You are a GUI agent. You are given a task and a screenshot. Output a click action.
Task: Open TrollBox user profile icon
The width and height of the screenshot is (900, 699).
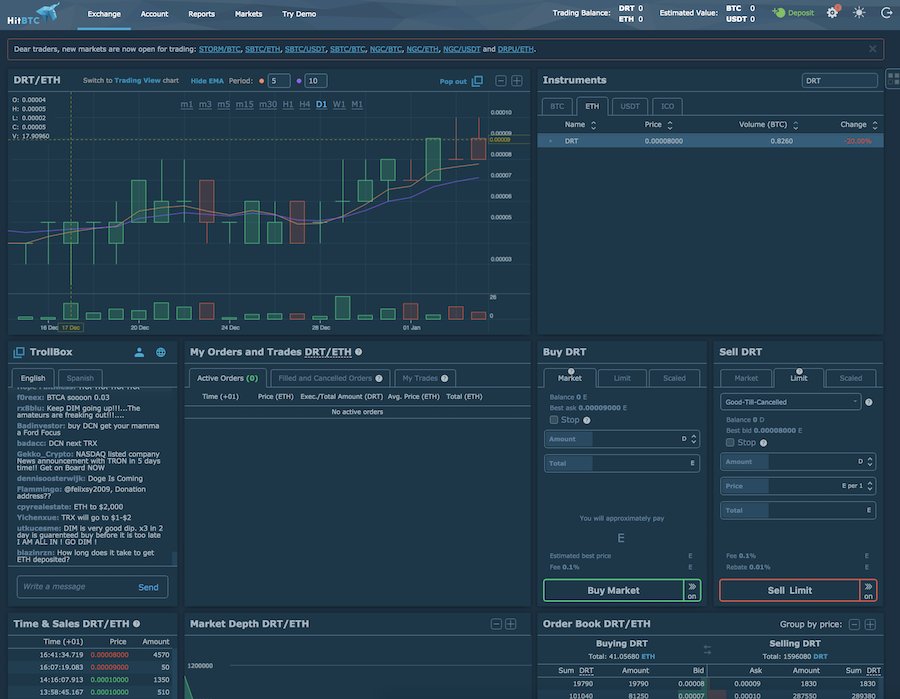(x=139, y=352)
